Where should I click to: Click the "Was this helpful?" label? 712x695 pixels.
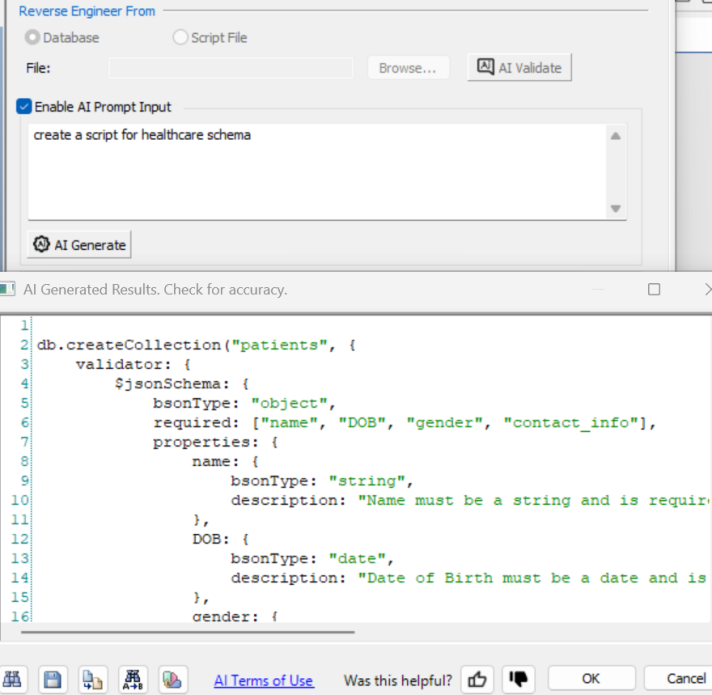(x=398, y=680)
